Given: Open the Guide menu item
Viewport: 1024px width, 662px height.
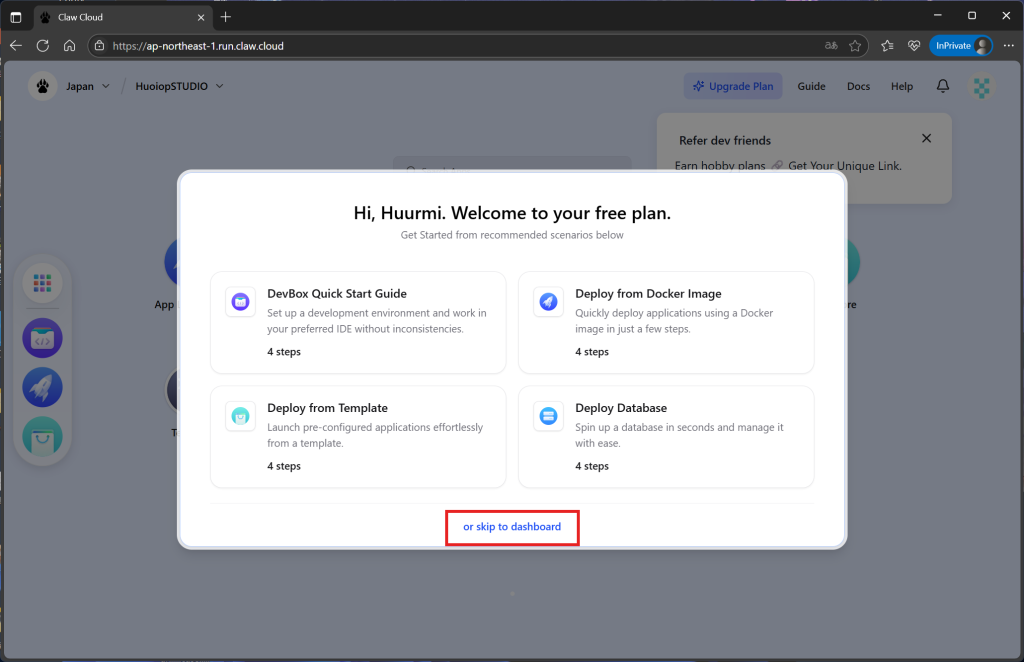Looking at the screenshot, I should point(811,86).
